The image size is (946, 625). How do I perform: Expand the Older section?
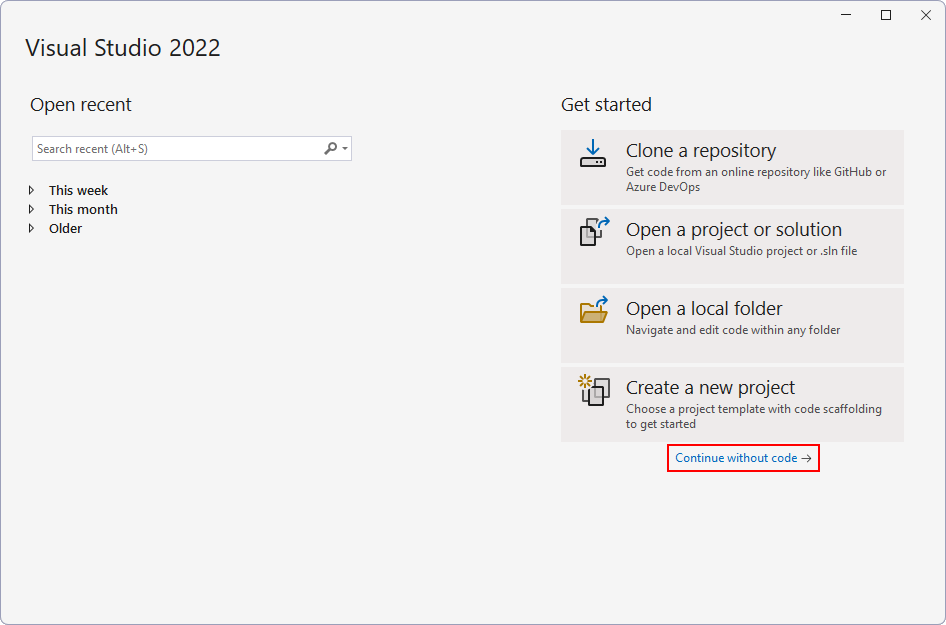click(x=31, y=228)
